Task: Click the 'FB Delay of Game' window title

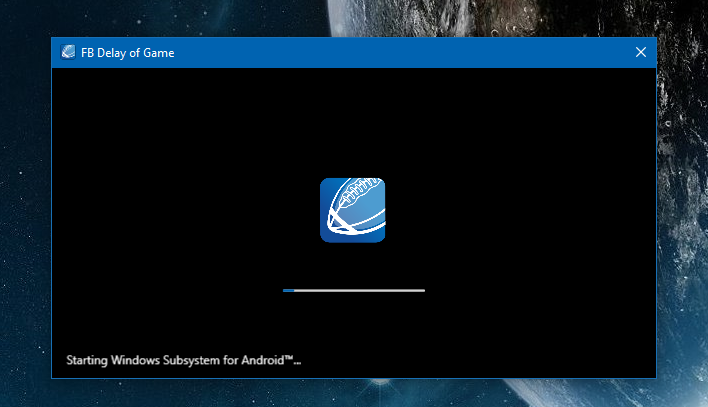Action: [128, 53]
